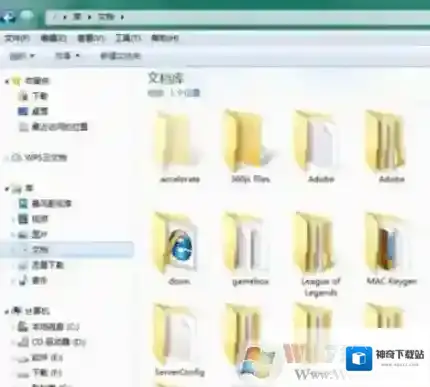430x387 pixels.
Task: Select 桌面 (Desktop) in the favorites list
Action: click(40, 111)
